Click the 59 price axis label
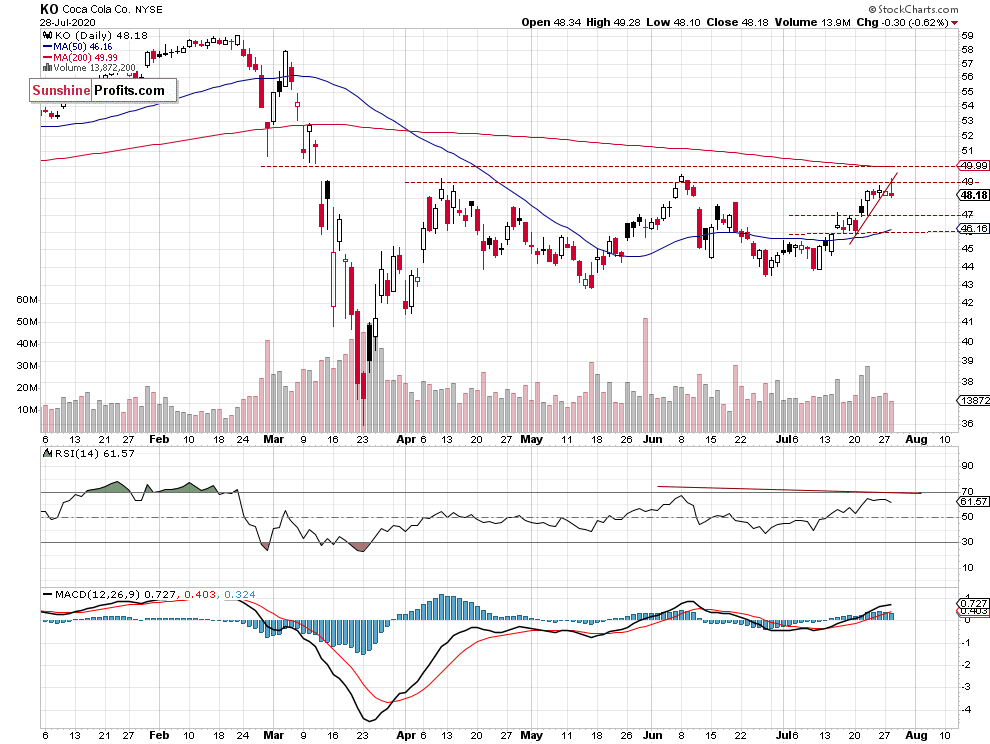The image size is (990, 744). (x=967, y=35)
